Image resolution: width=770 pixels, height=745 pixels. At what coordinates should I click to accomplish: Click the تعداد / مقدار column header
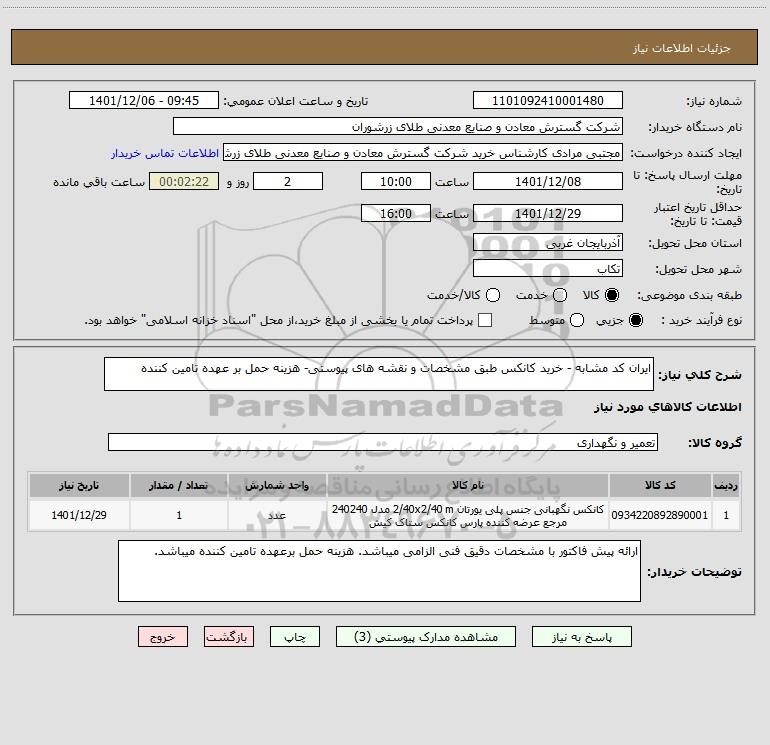tap(179, 485)
